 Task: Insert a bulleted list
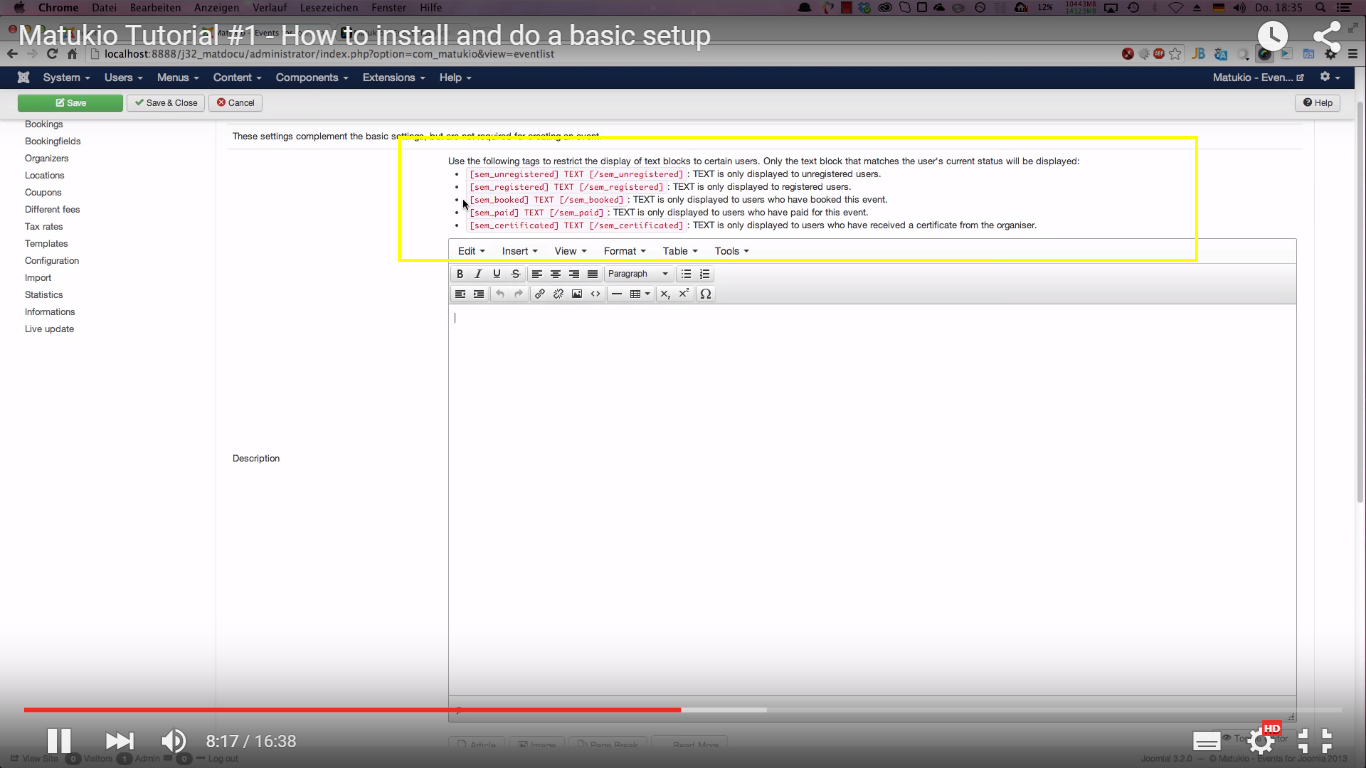pyautogui.click(x=686, y=274)
